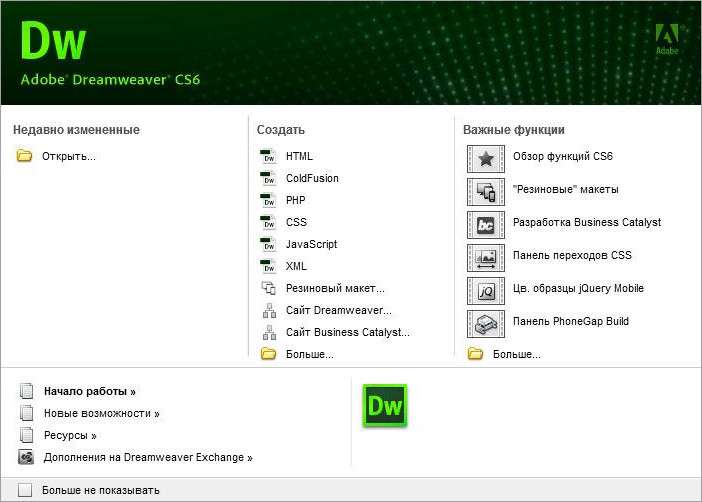702x502 pixels.
Task: Click the fluid layout icon beside Резиновый макет
Action: tap(269, 288)
